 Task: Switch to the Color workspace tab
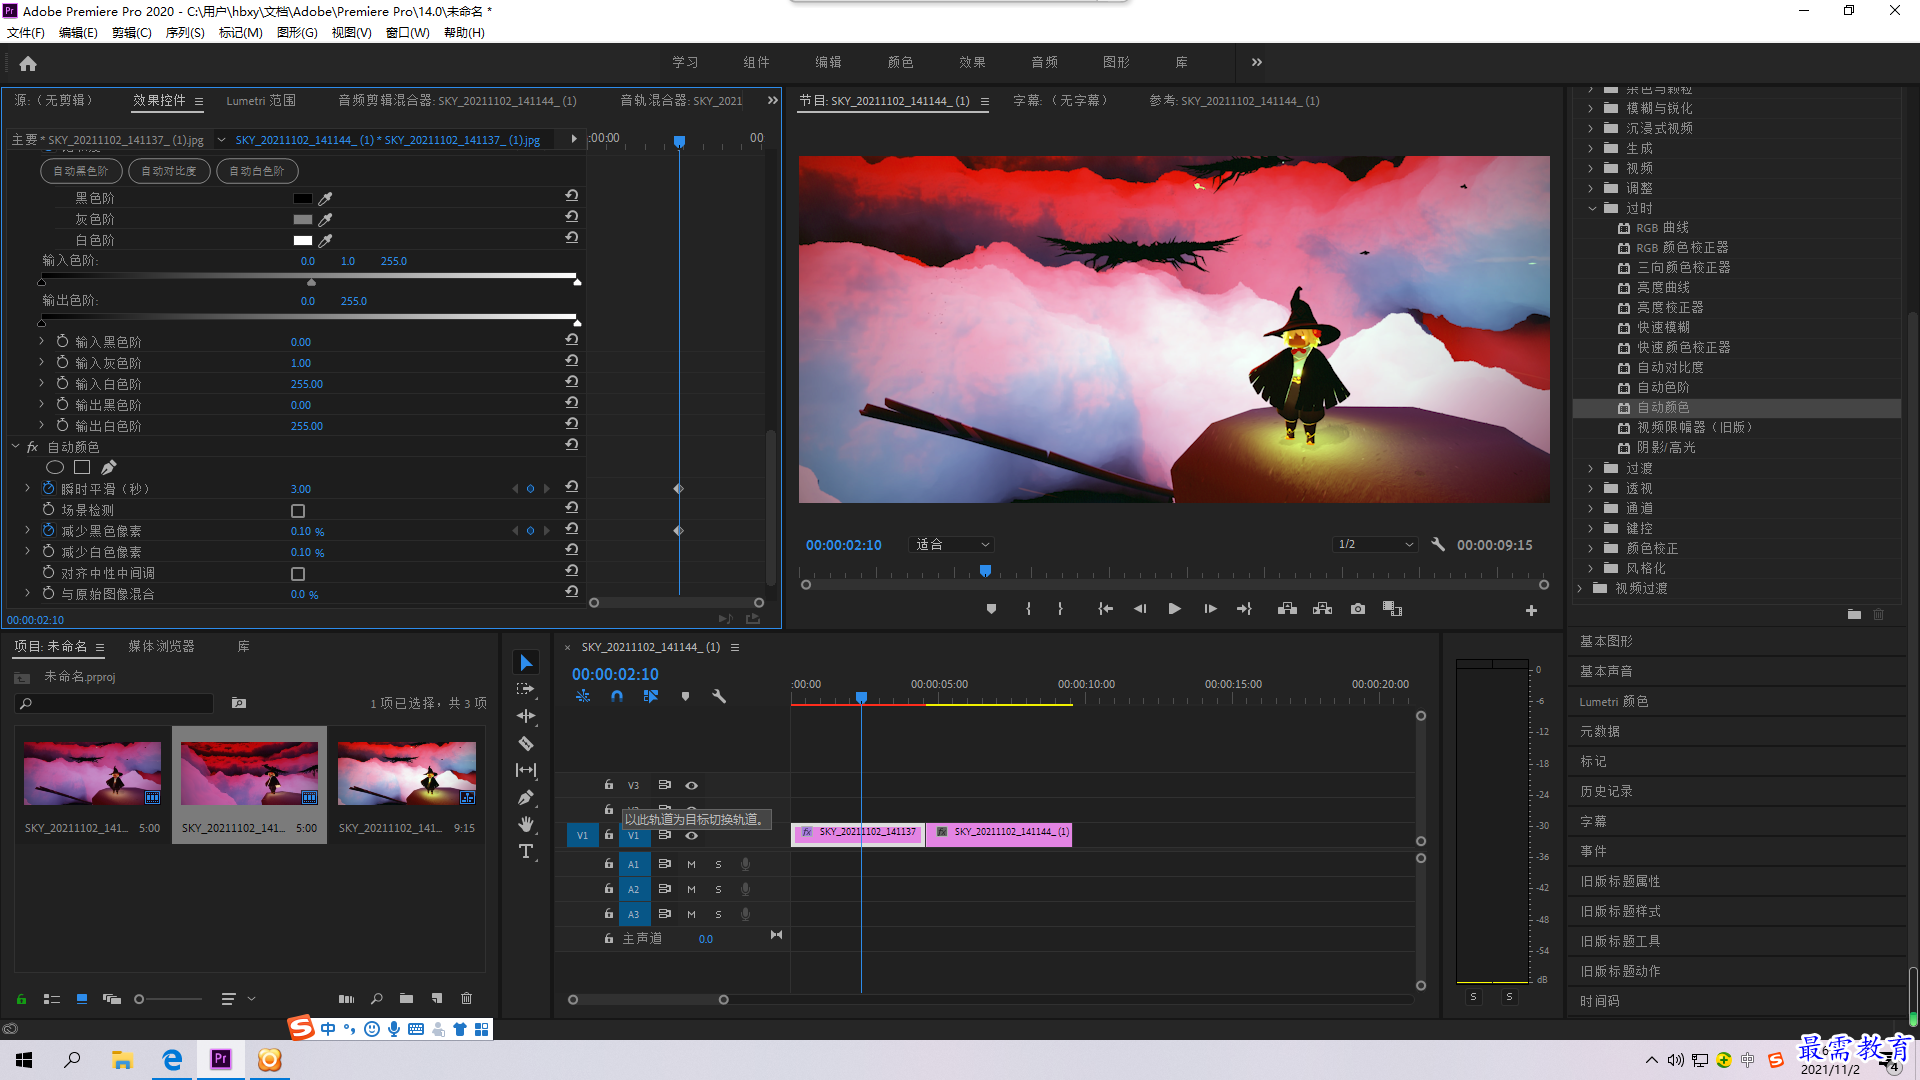point(900,62)
